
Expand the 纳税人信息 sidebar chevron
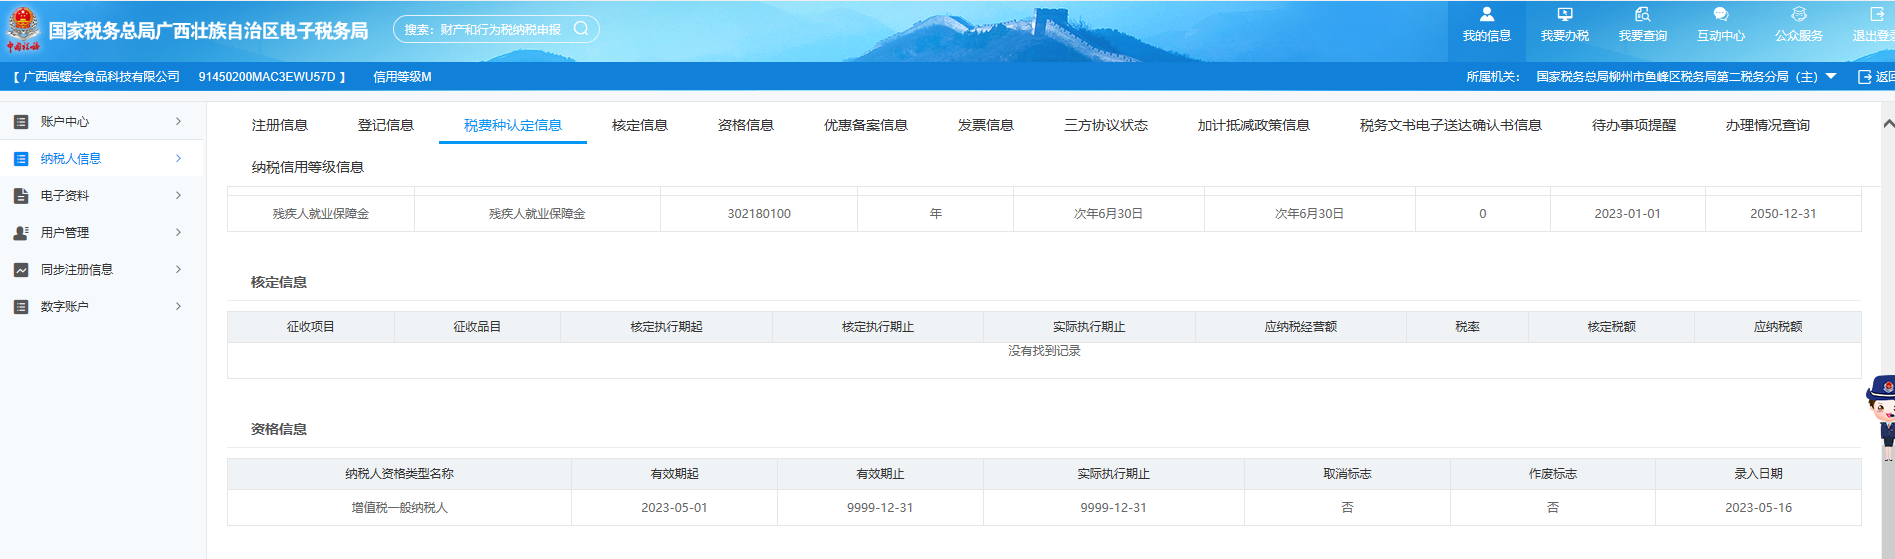(x=179, y=159)
